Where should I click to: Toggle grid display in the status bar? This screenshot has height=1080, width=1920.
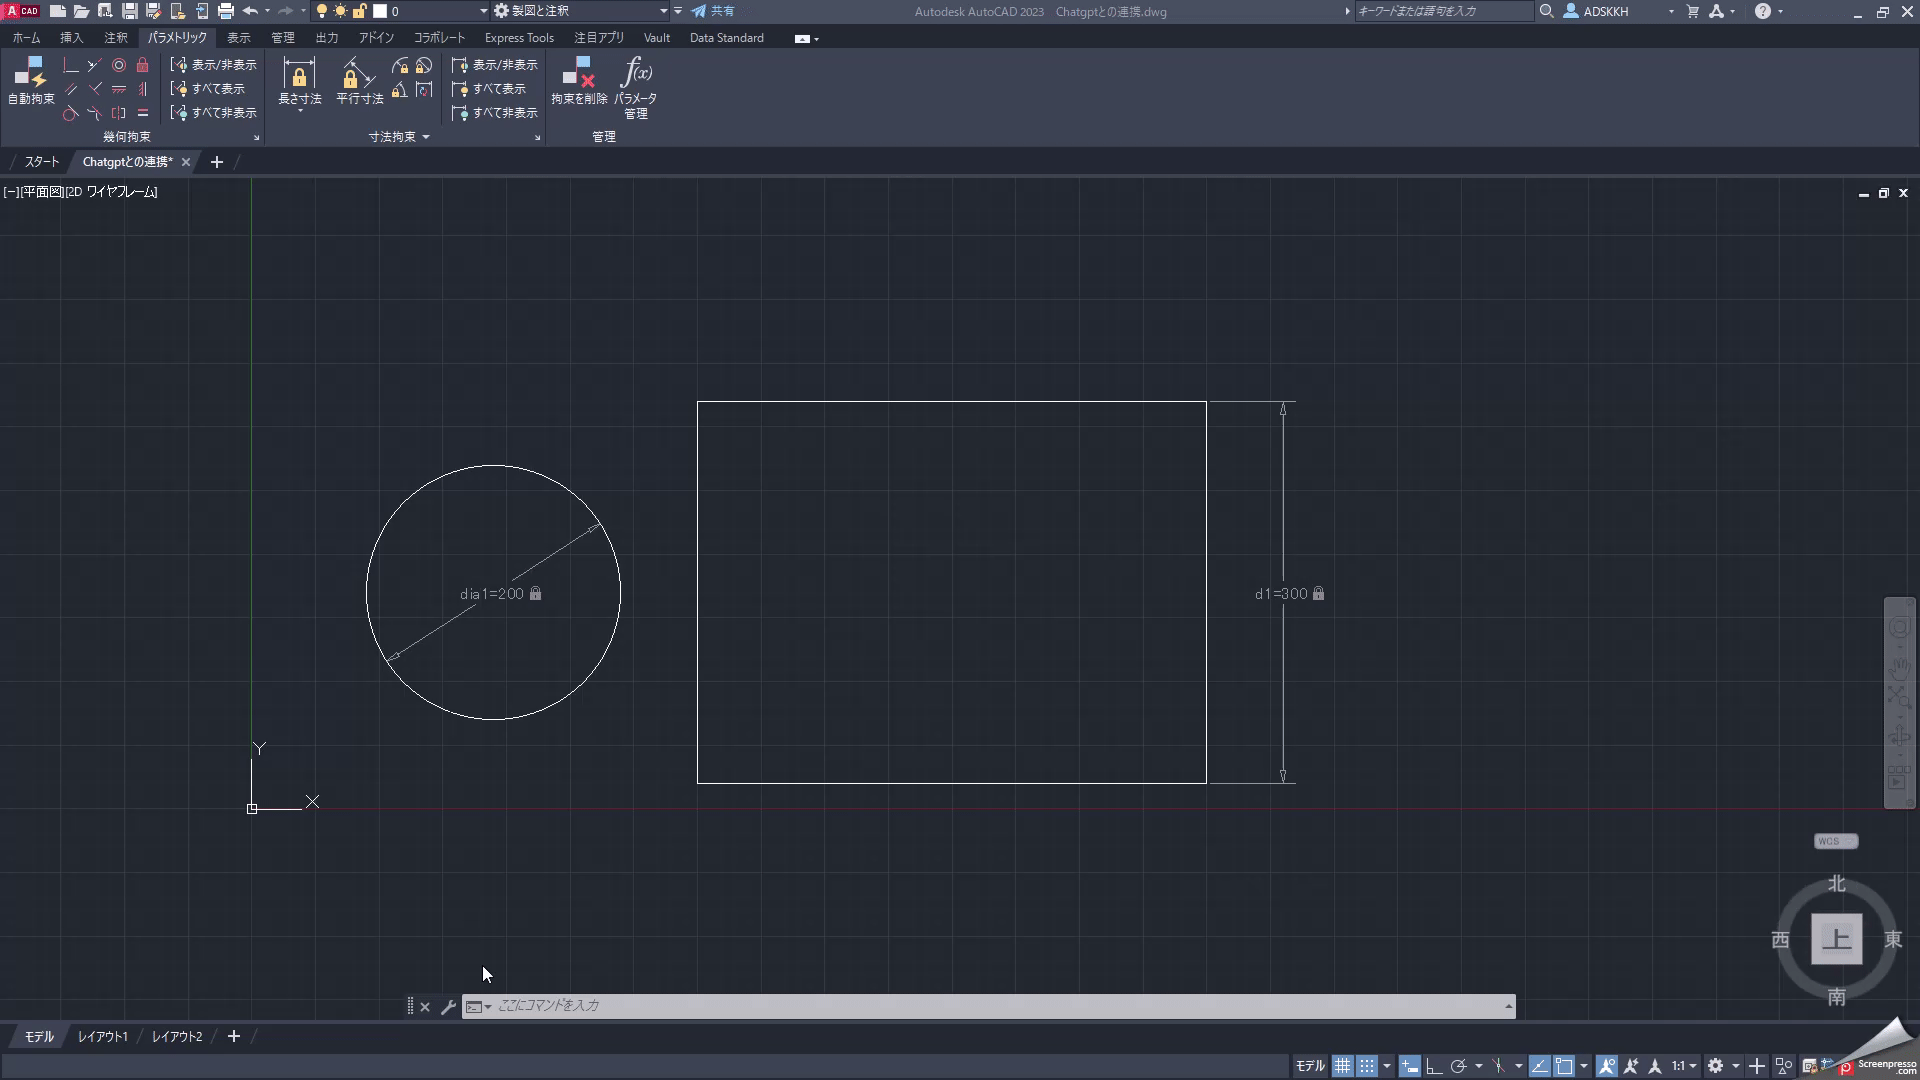coord(1343,1066)
